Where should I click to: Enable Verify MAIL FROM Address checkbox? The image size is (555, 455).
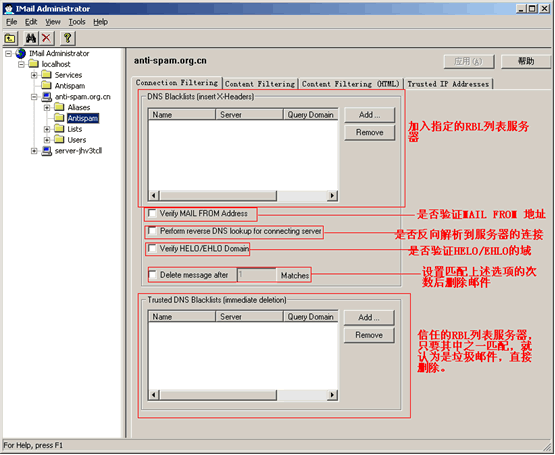(x=152, y=213)
